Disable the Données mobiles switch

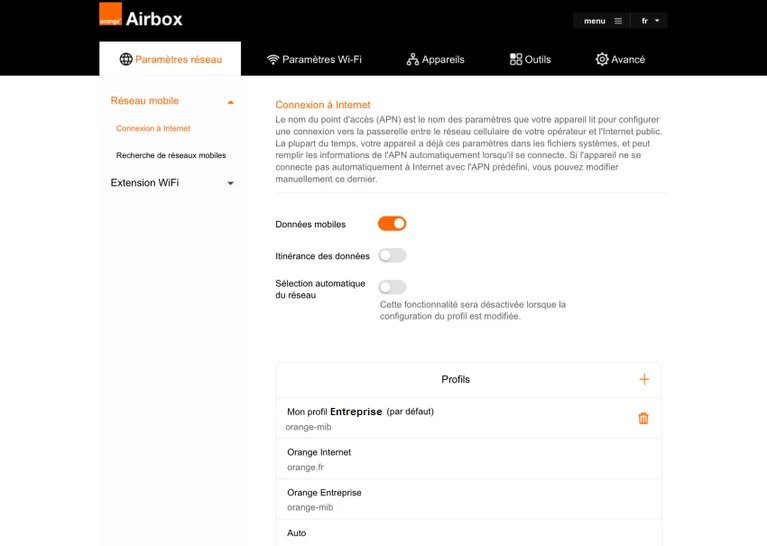point(392,224)
